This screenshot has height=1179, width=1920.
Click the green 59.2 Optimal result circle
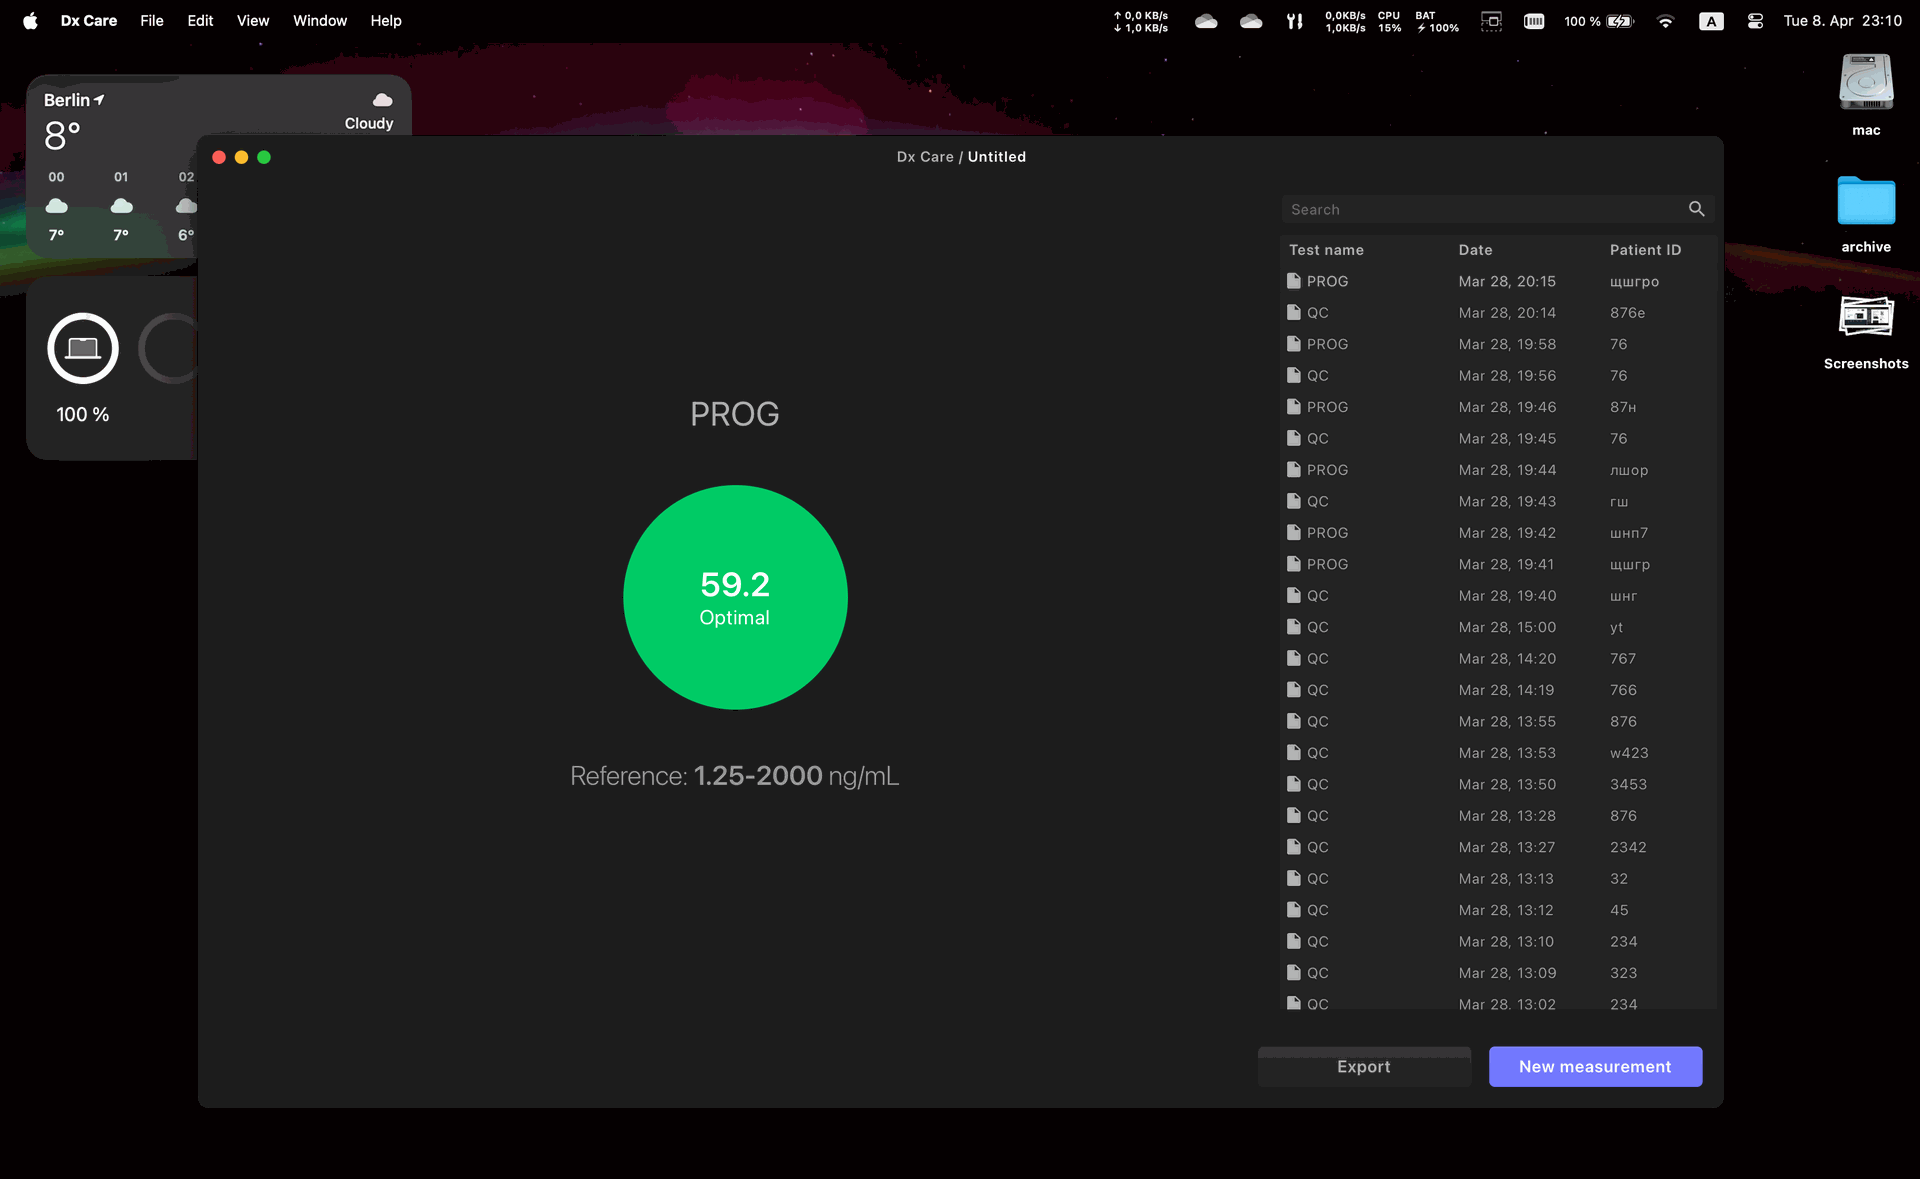pyautogui.click(x=735, y=597)
